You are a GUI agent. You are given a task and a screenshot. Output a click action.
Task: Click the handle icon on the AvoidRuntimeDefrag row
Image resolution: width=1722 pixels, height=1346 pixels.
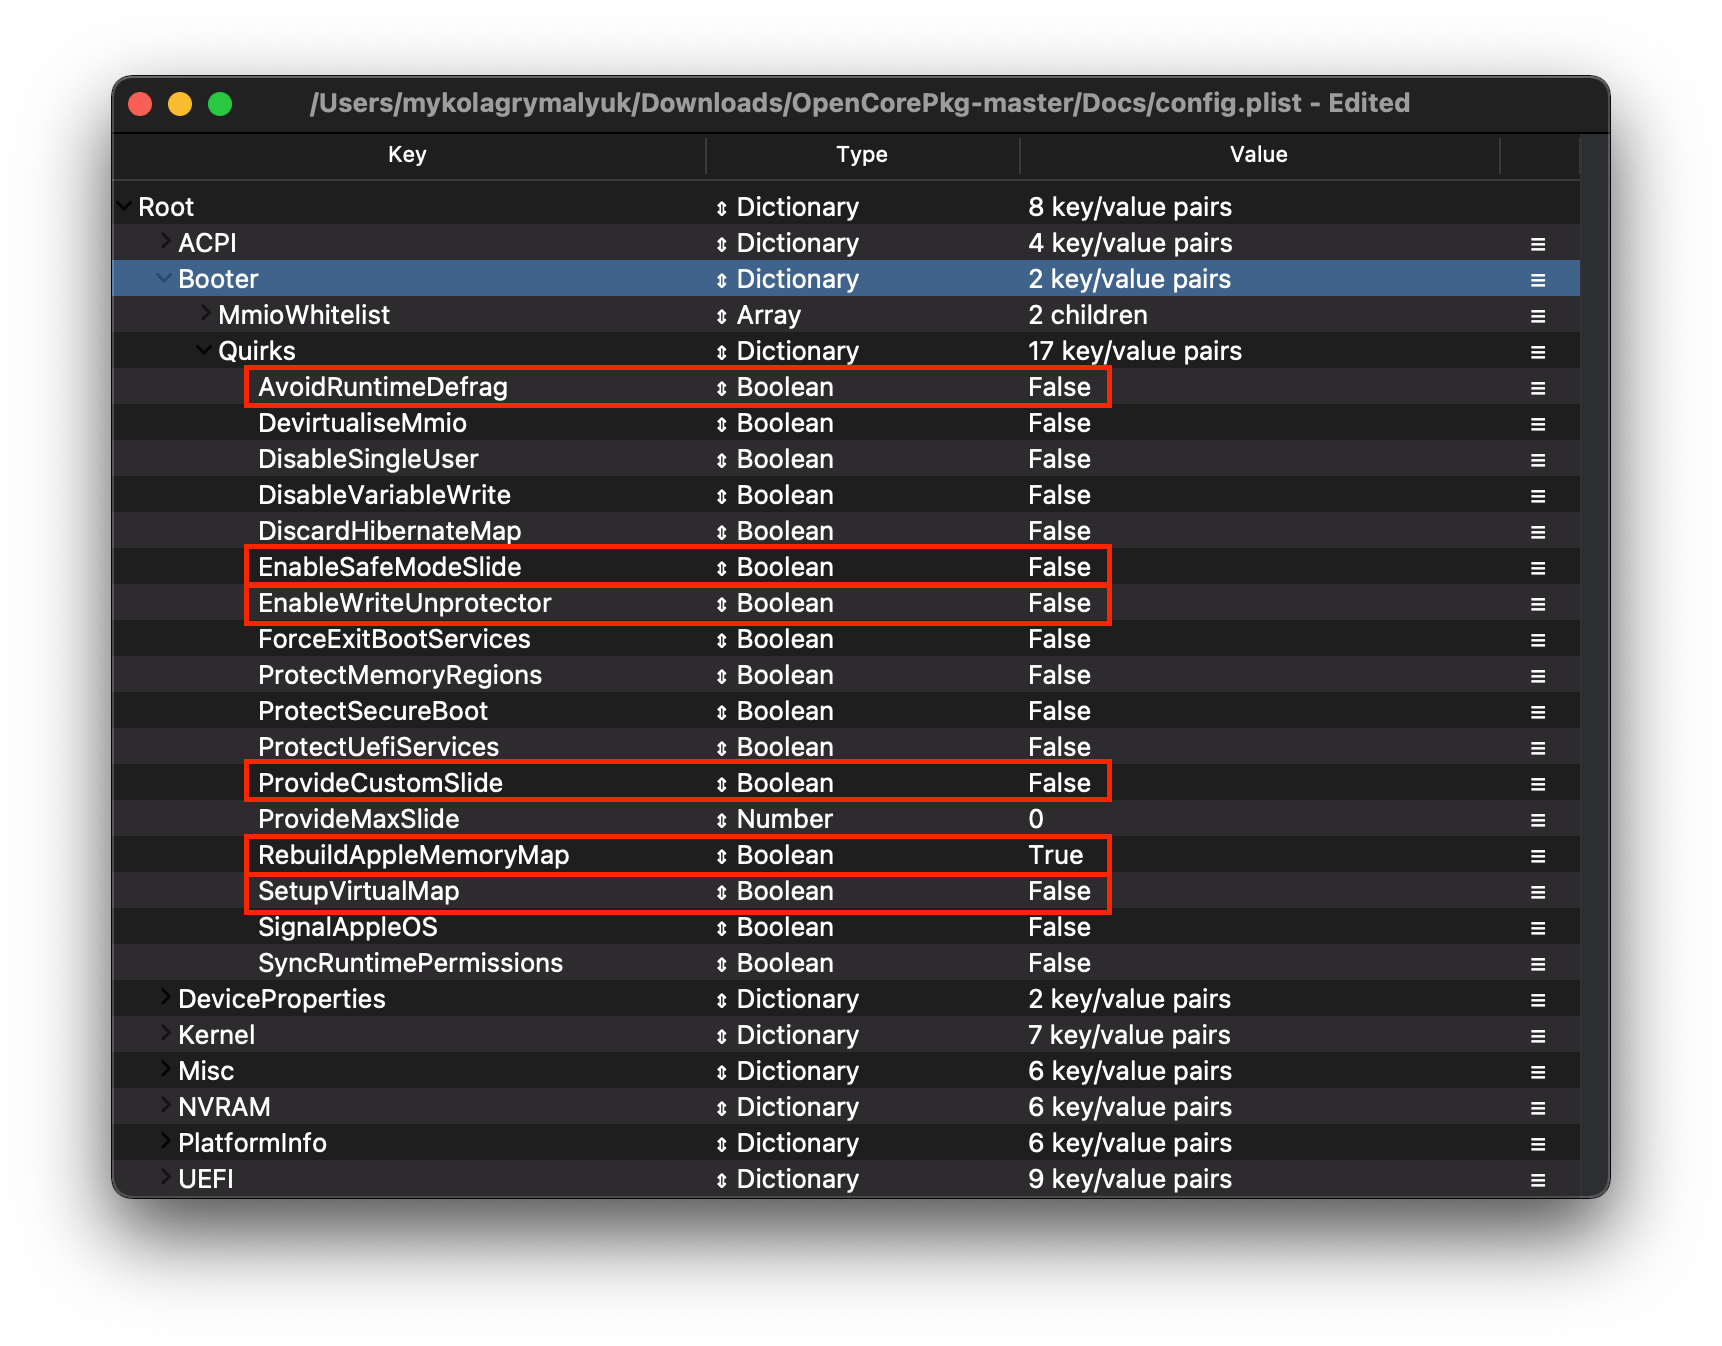(x=1538, y=388)
